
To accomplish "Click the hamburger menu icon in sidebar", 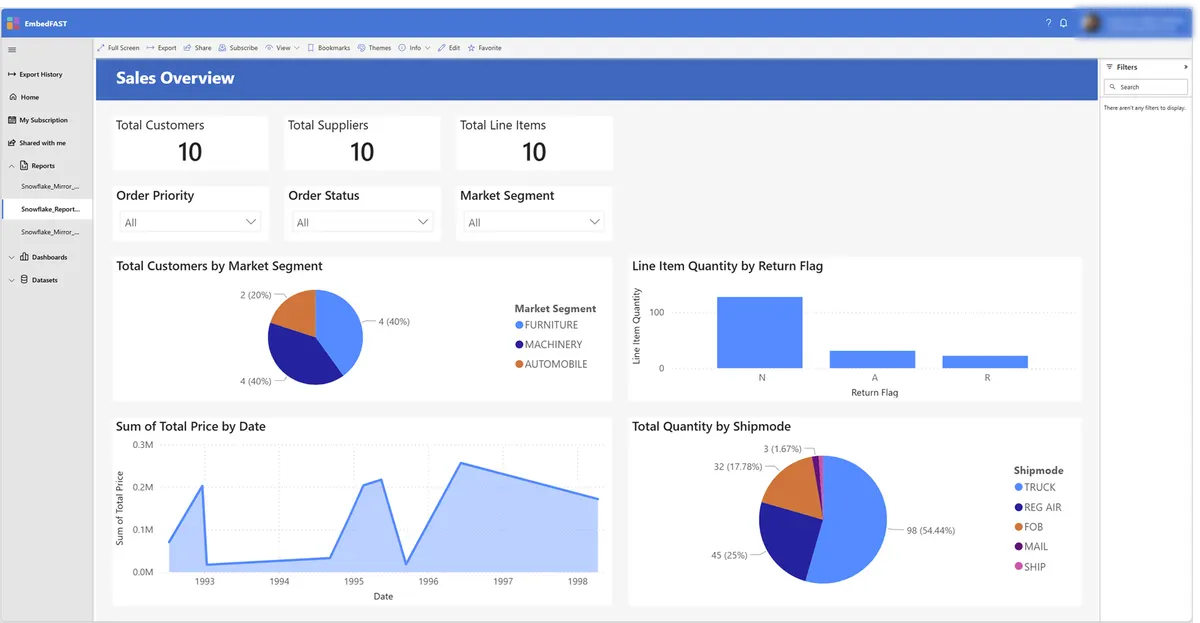I will coord(12,50).
